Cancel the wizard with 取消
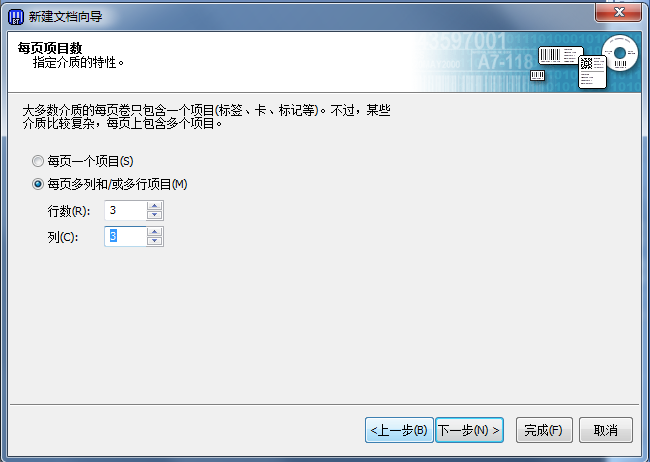This screenshot has width=650, height=462. (606, 430)
